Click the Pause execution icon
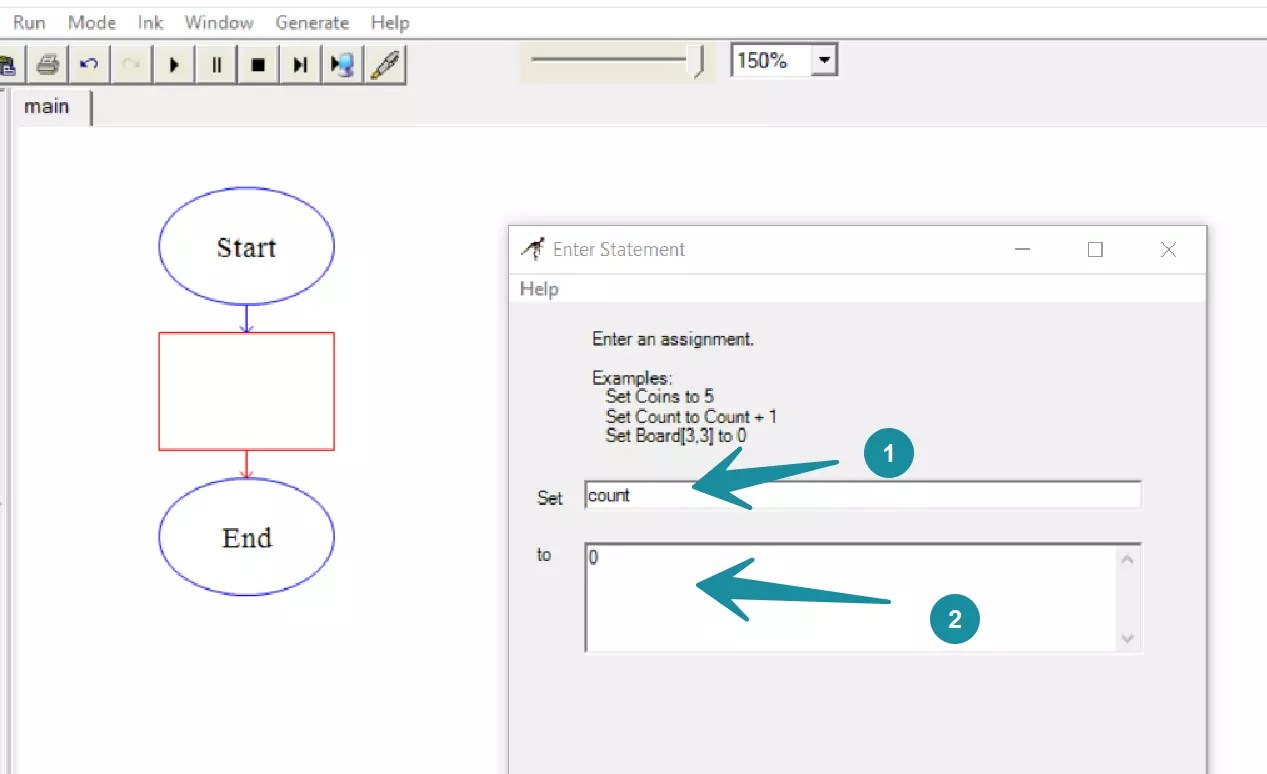 (x=215, y=64)
